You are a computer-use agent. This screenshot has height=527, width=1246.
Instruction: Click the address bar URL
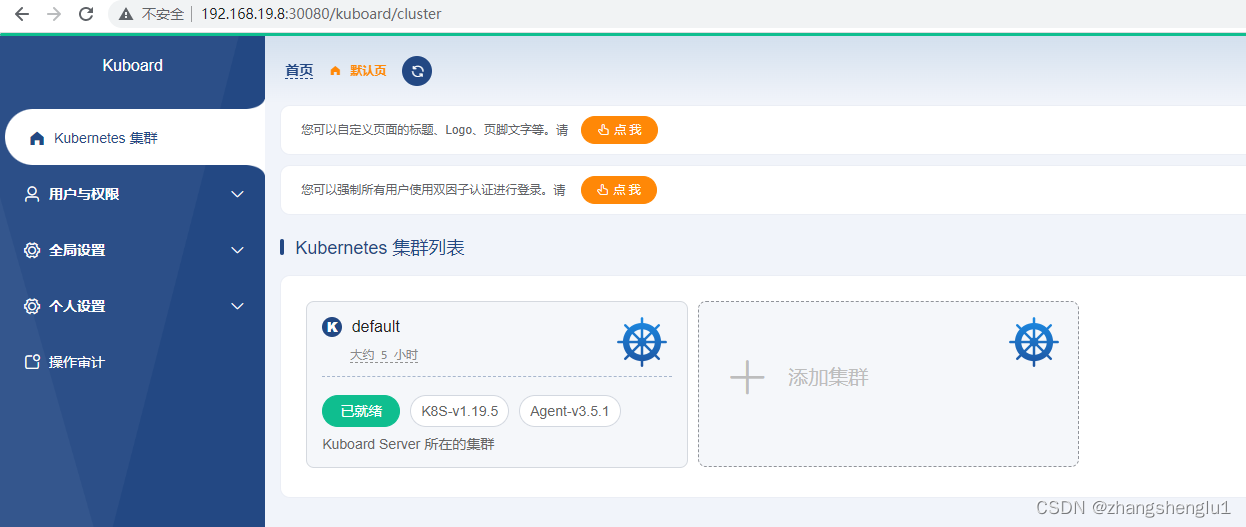point(321,14)
